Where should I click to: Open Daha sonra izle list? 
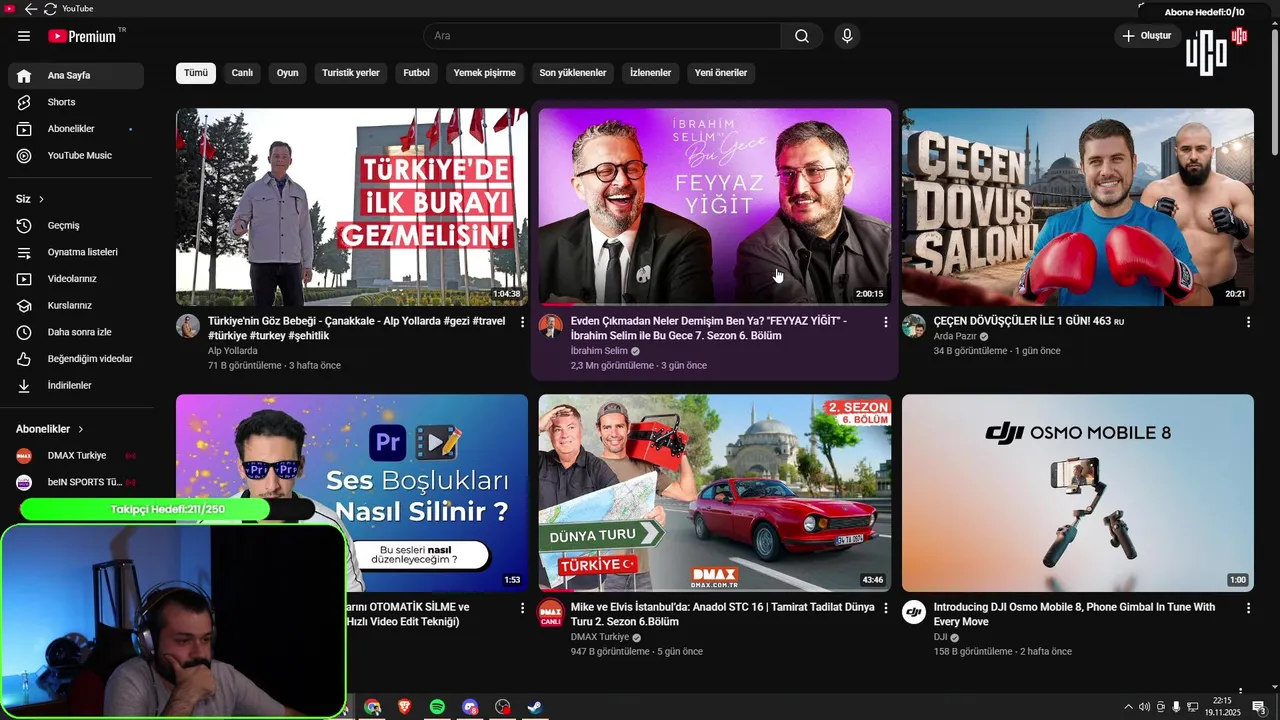tap(76, 332)
